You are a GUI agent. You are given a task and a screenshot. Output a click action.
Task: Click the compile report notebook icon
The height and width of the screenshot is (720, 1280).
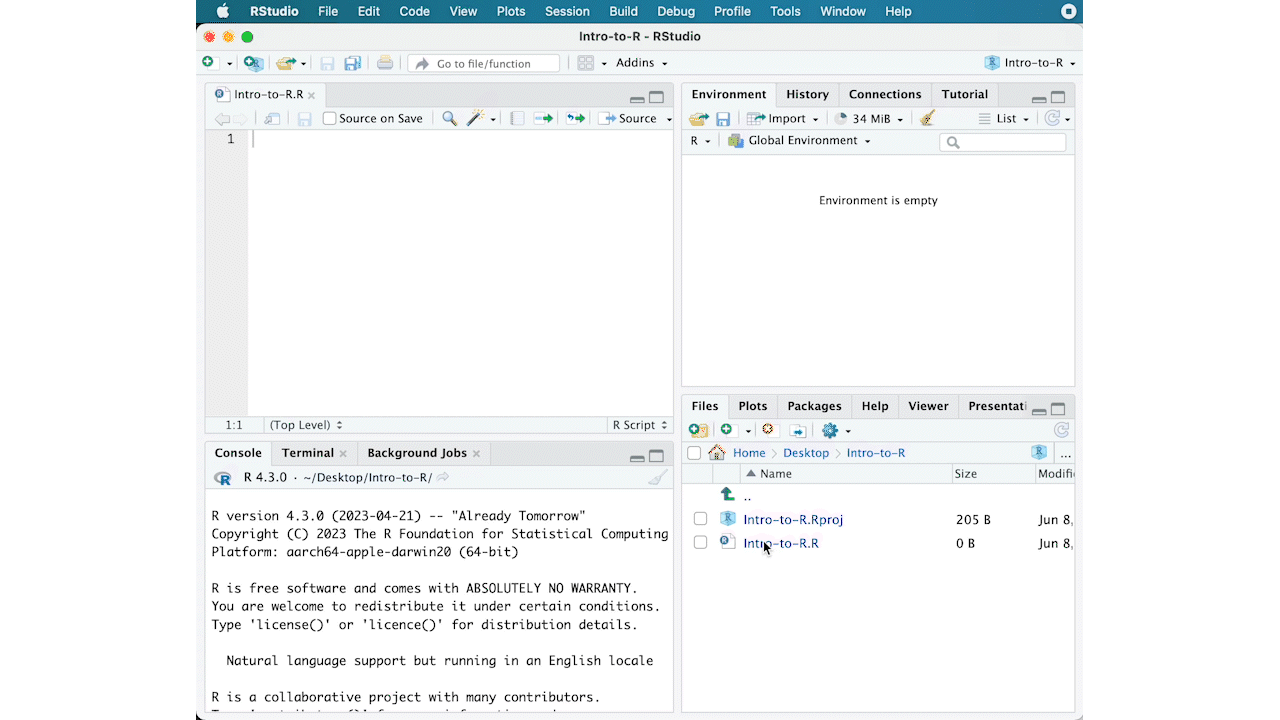coord(517,118)
